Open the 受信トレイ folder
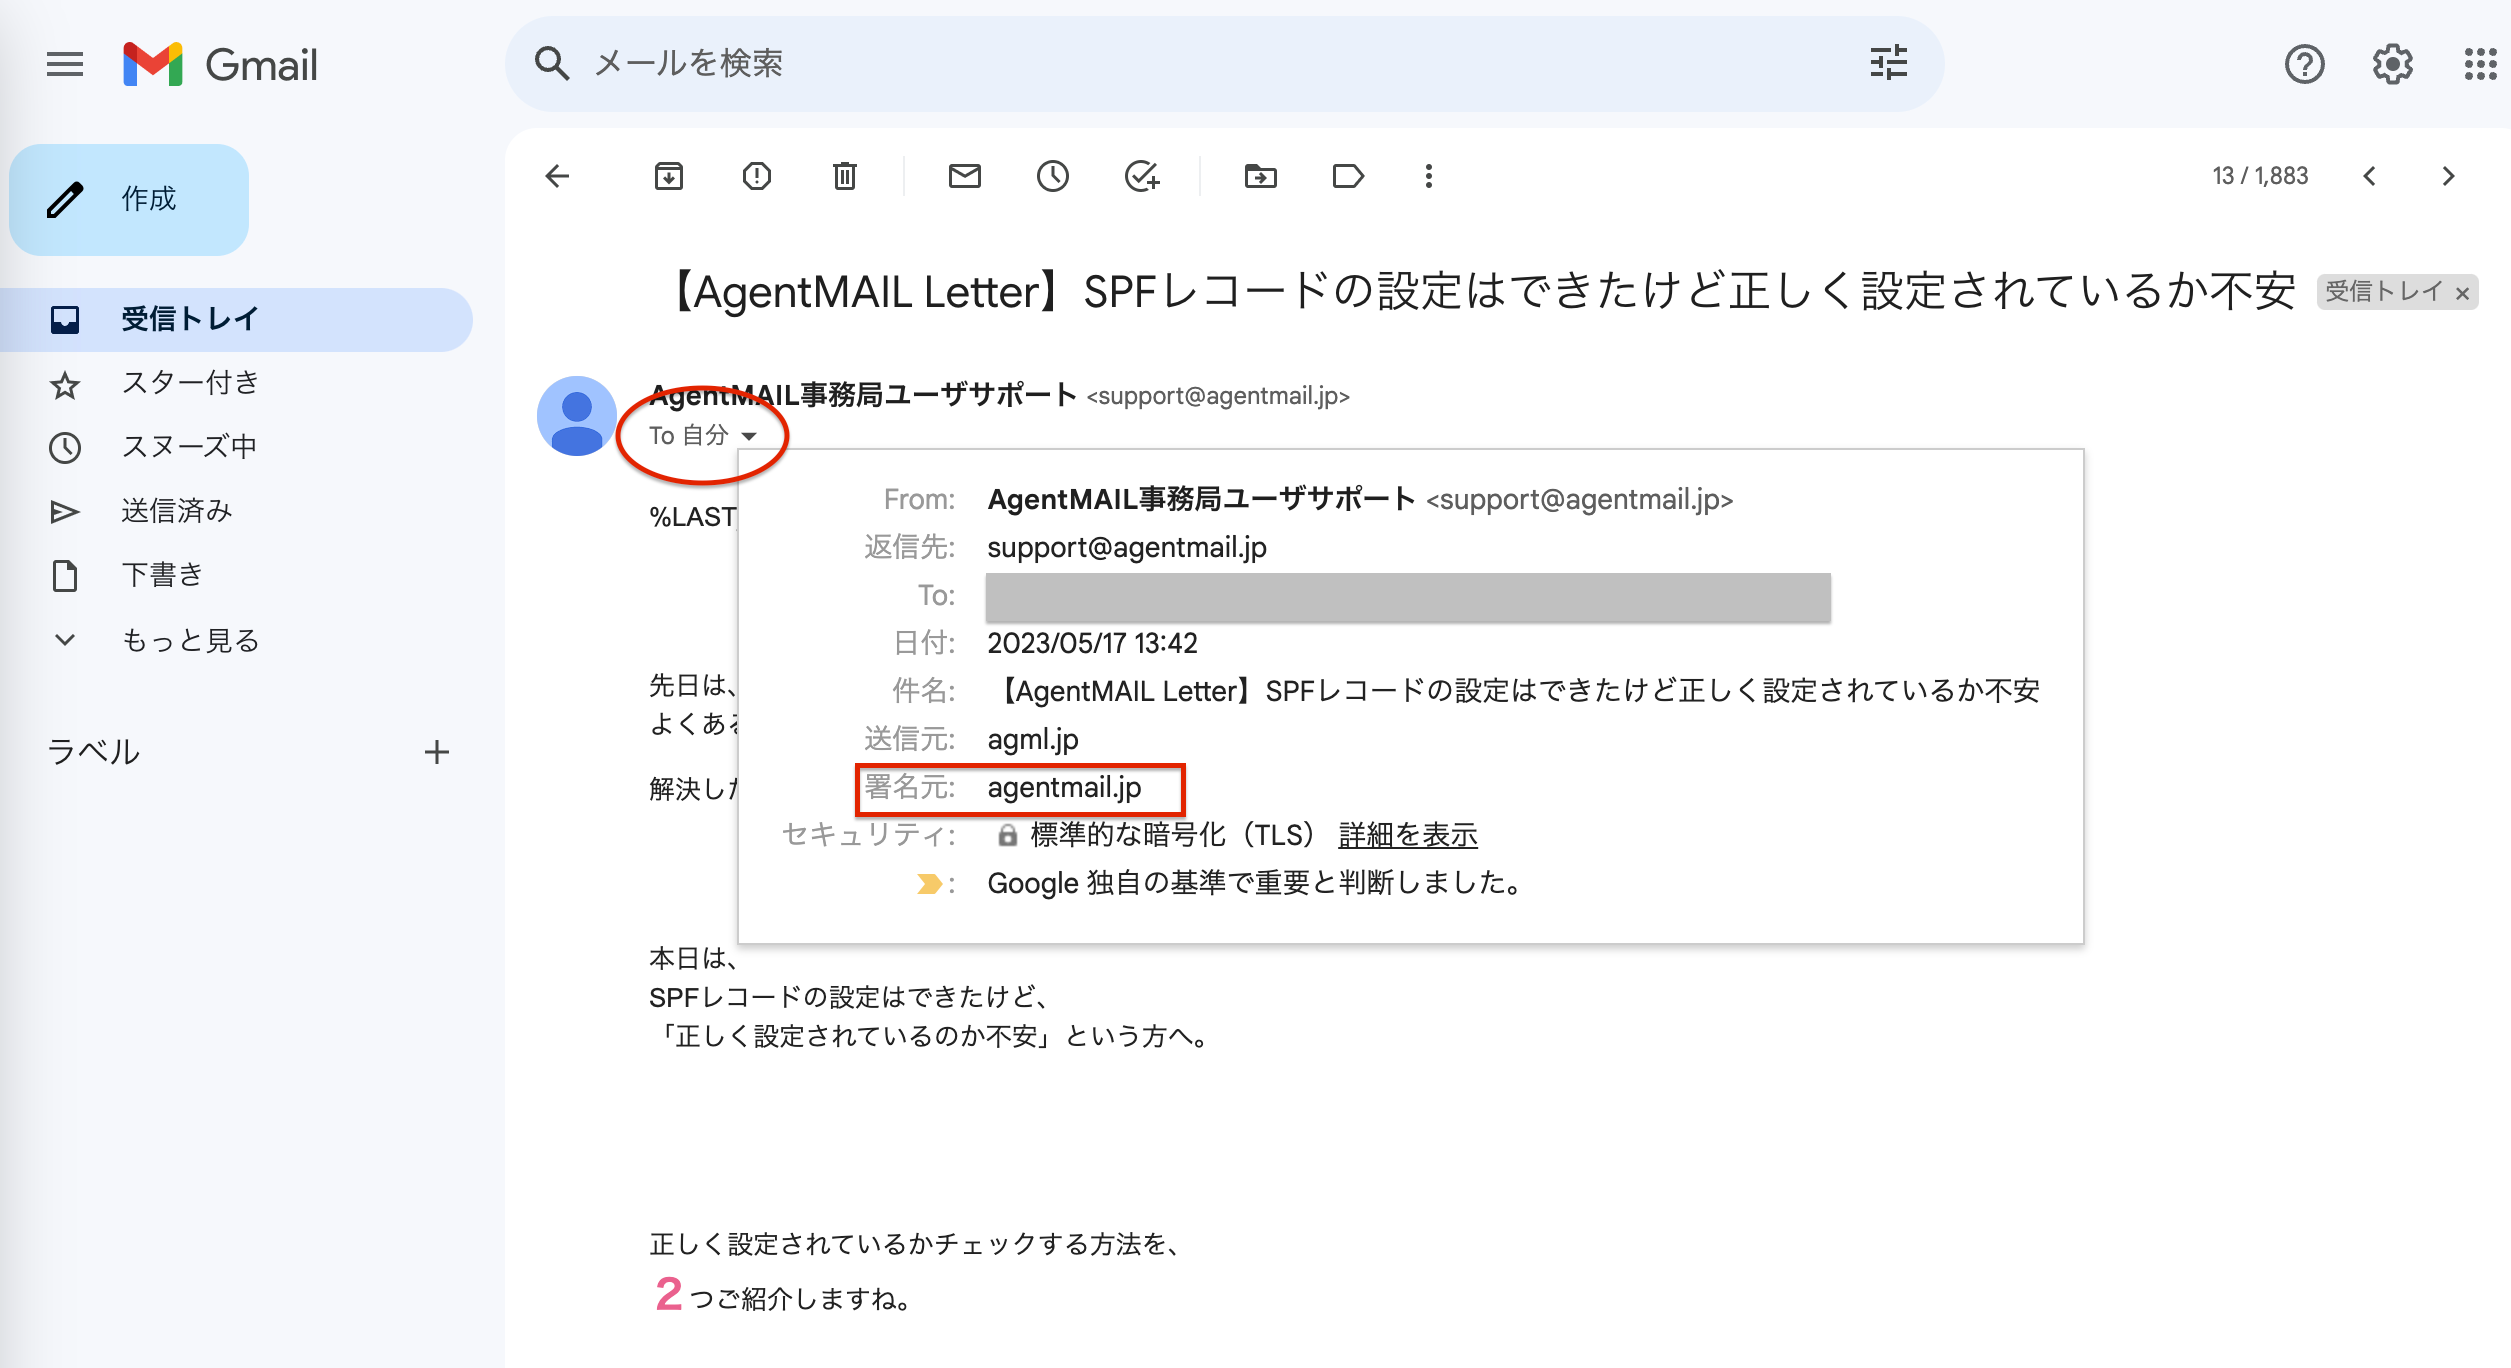 [x=189, y=319]
